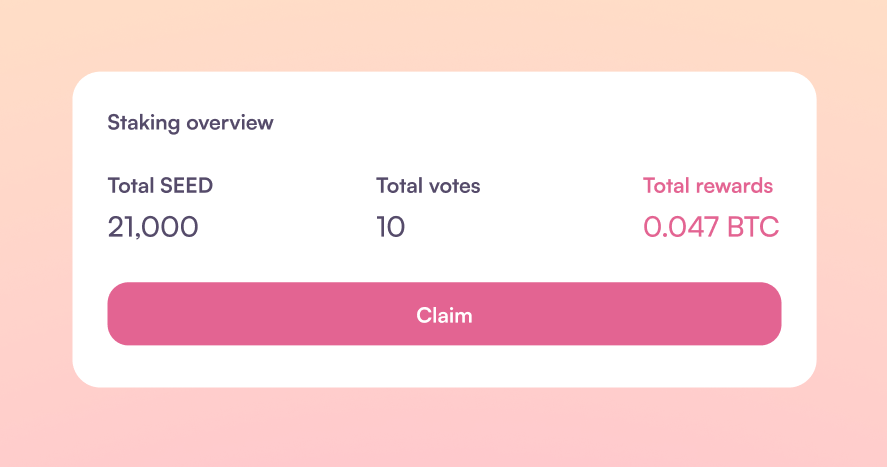Claim rewards via the Claim text
This screenshot has width=887, height=467.
point(444,315)
